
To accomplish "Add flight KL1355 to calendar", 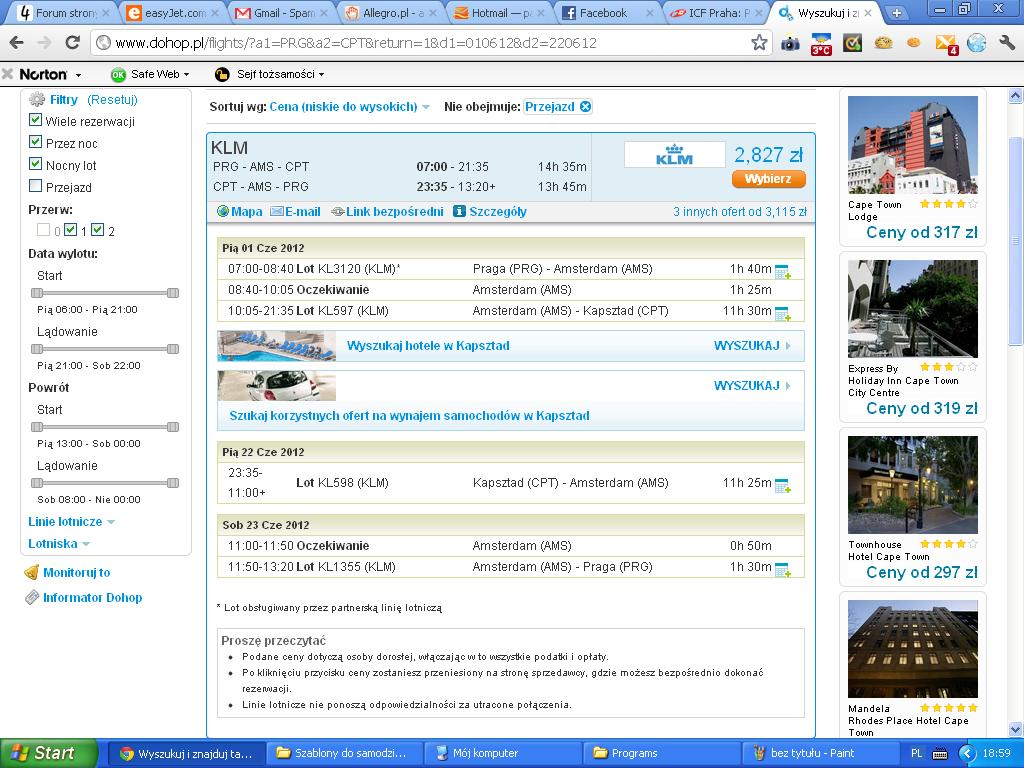I will [782, 570].
